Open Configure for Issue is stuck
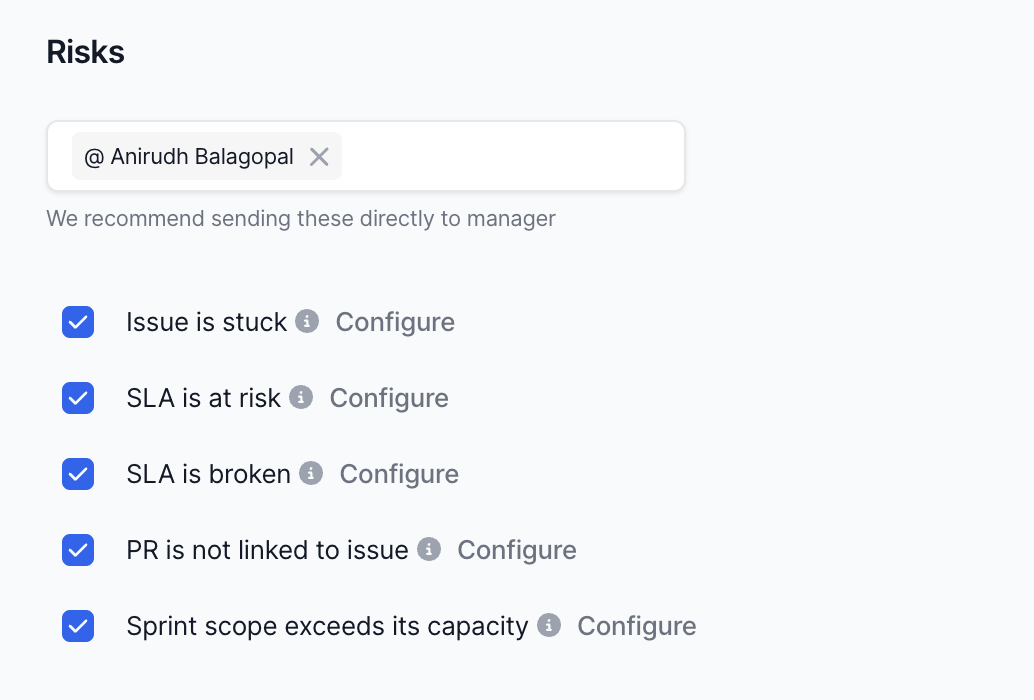Image resolution: width=1034 pixels, height=700 pixels. click(x=395, y=322)
